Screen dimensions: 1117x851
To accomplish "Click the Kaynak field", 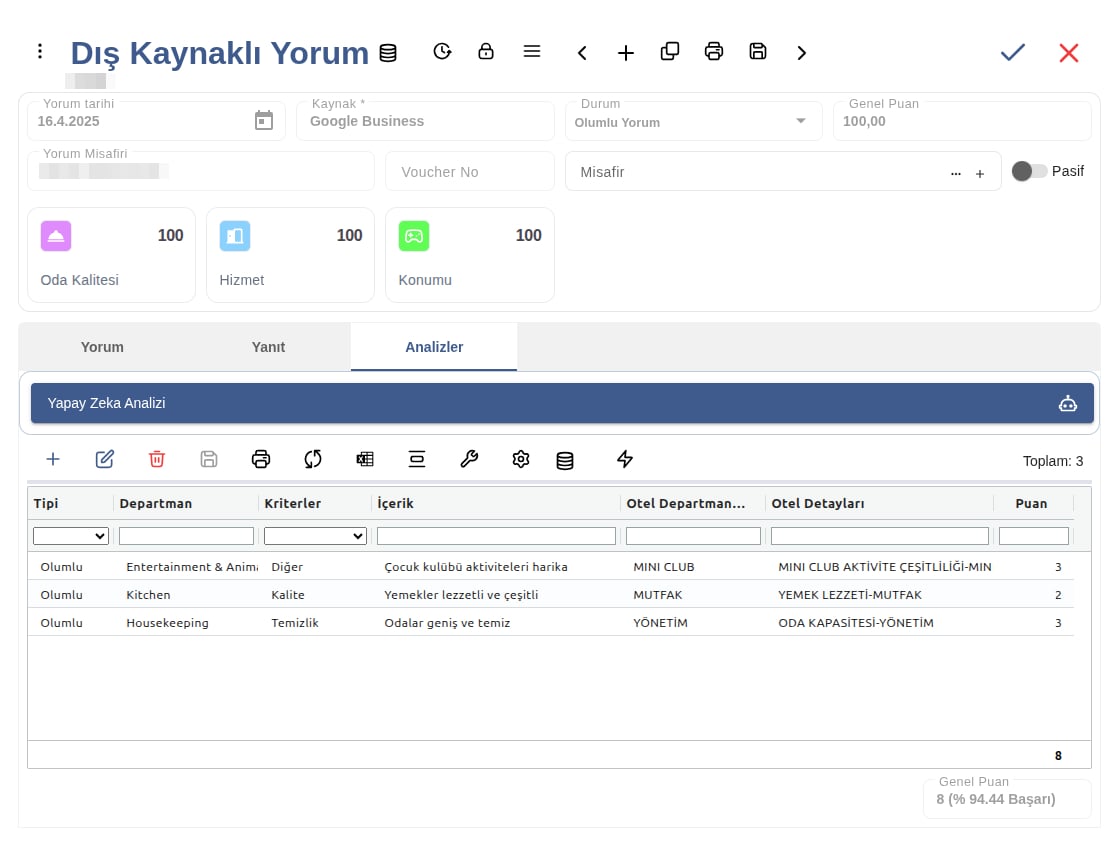I will tap(425, 120).
